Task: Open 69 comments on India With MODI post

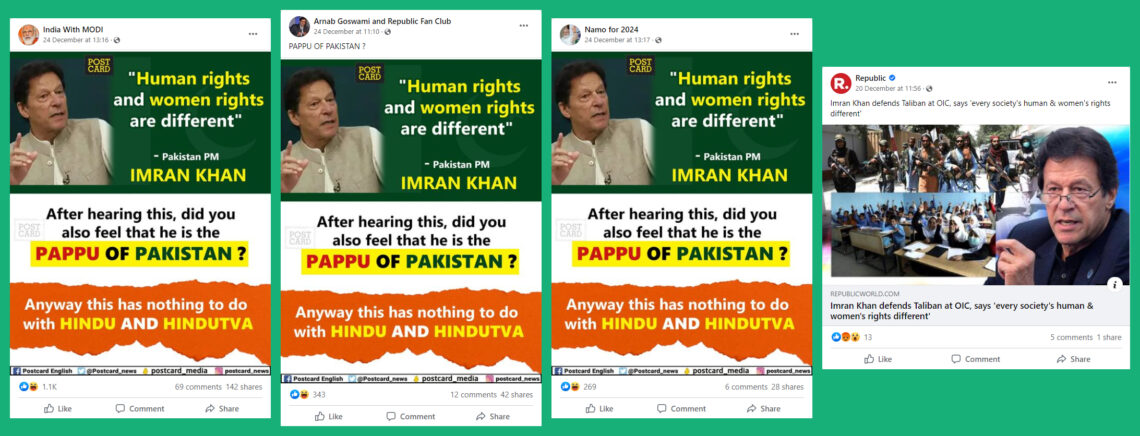Action: tap(198, 387)
